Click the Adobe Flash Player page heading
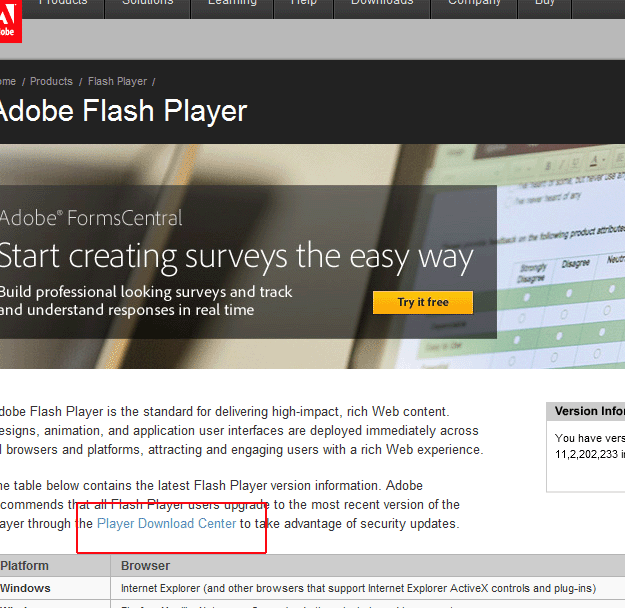This screenshot has width=625, height=608. point(123,111)
